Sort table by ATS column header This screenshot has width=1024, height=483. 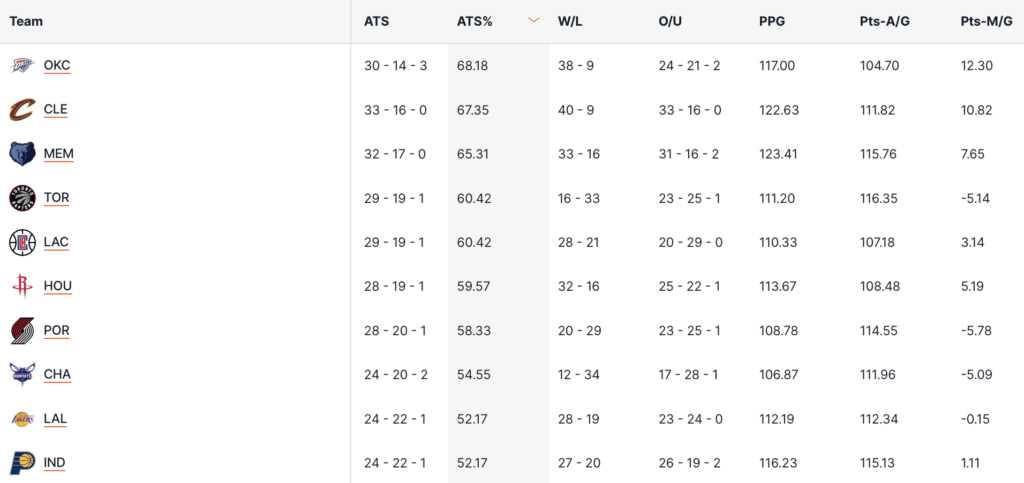376,21
